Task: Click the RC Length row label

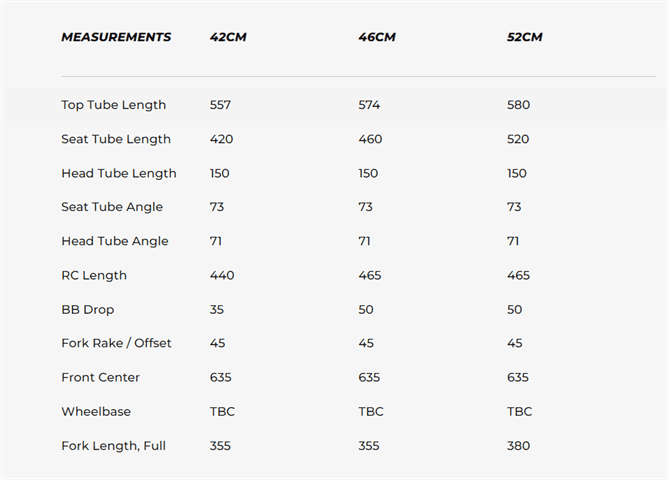Action: (x=94, y=275)
